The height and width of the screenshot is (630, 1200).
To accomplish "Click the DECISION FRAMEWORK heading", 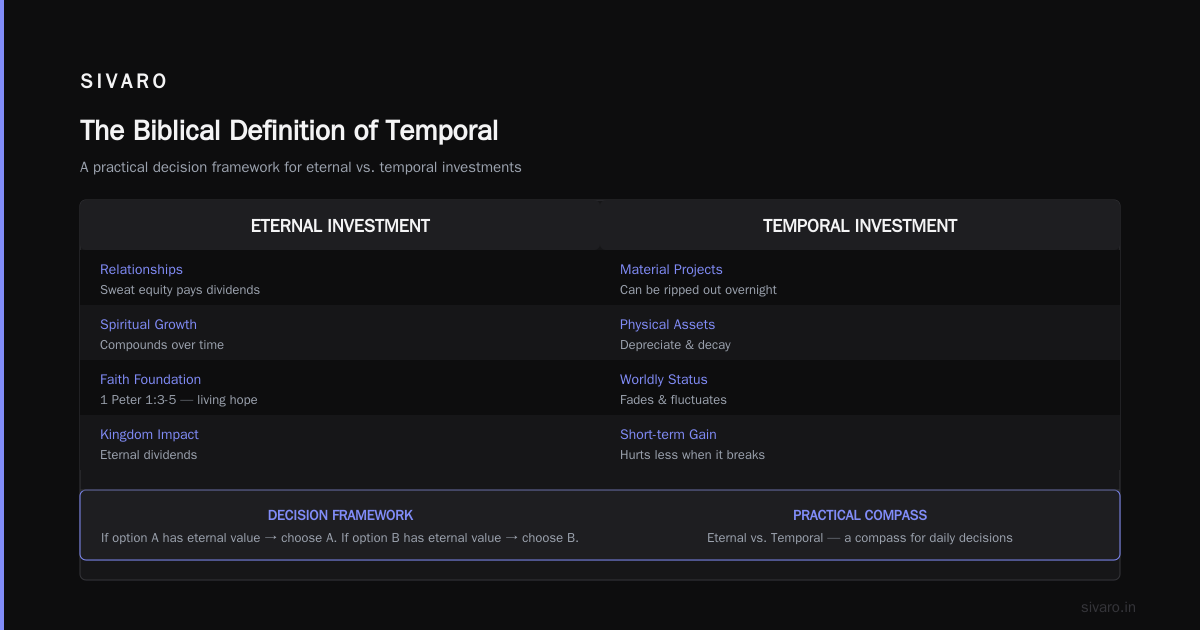I will 340,515.
